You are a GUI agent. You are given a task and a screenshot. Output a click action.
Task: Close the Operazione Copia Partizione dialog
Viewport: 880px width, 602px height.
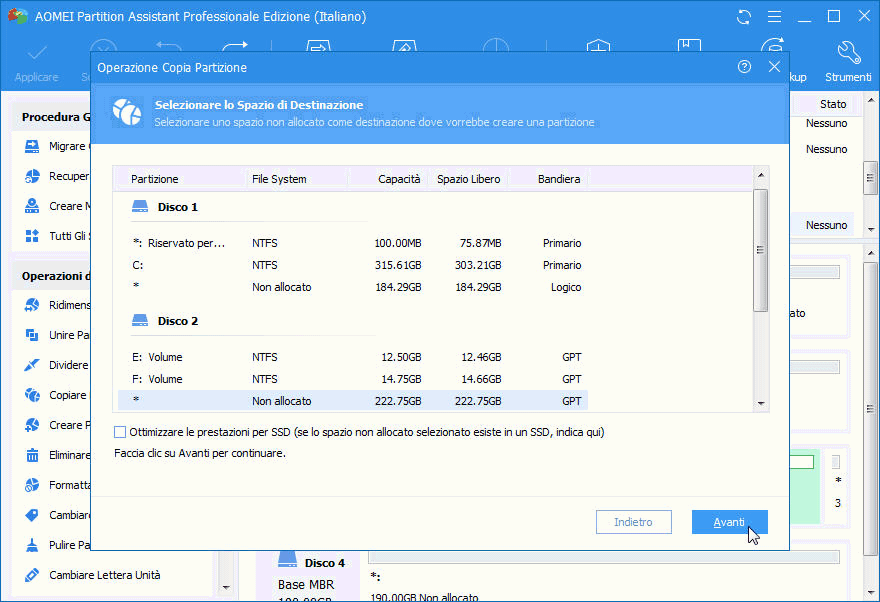(x=774, y=67)
